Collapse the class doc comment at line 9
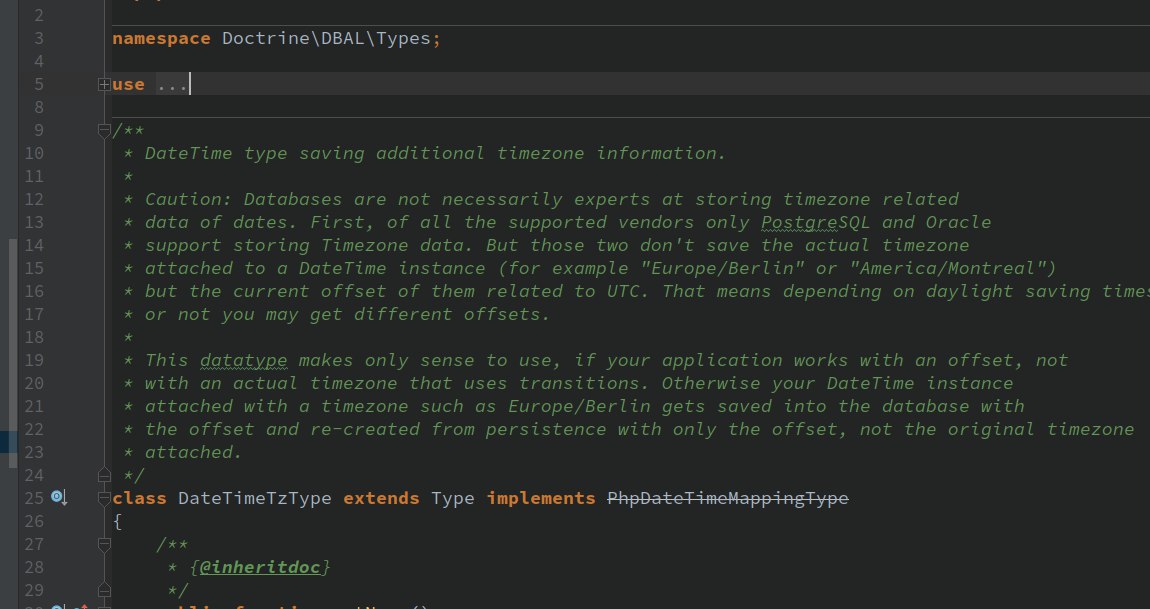This screenshot has width=1150, height=609. coord(104,131)
